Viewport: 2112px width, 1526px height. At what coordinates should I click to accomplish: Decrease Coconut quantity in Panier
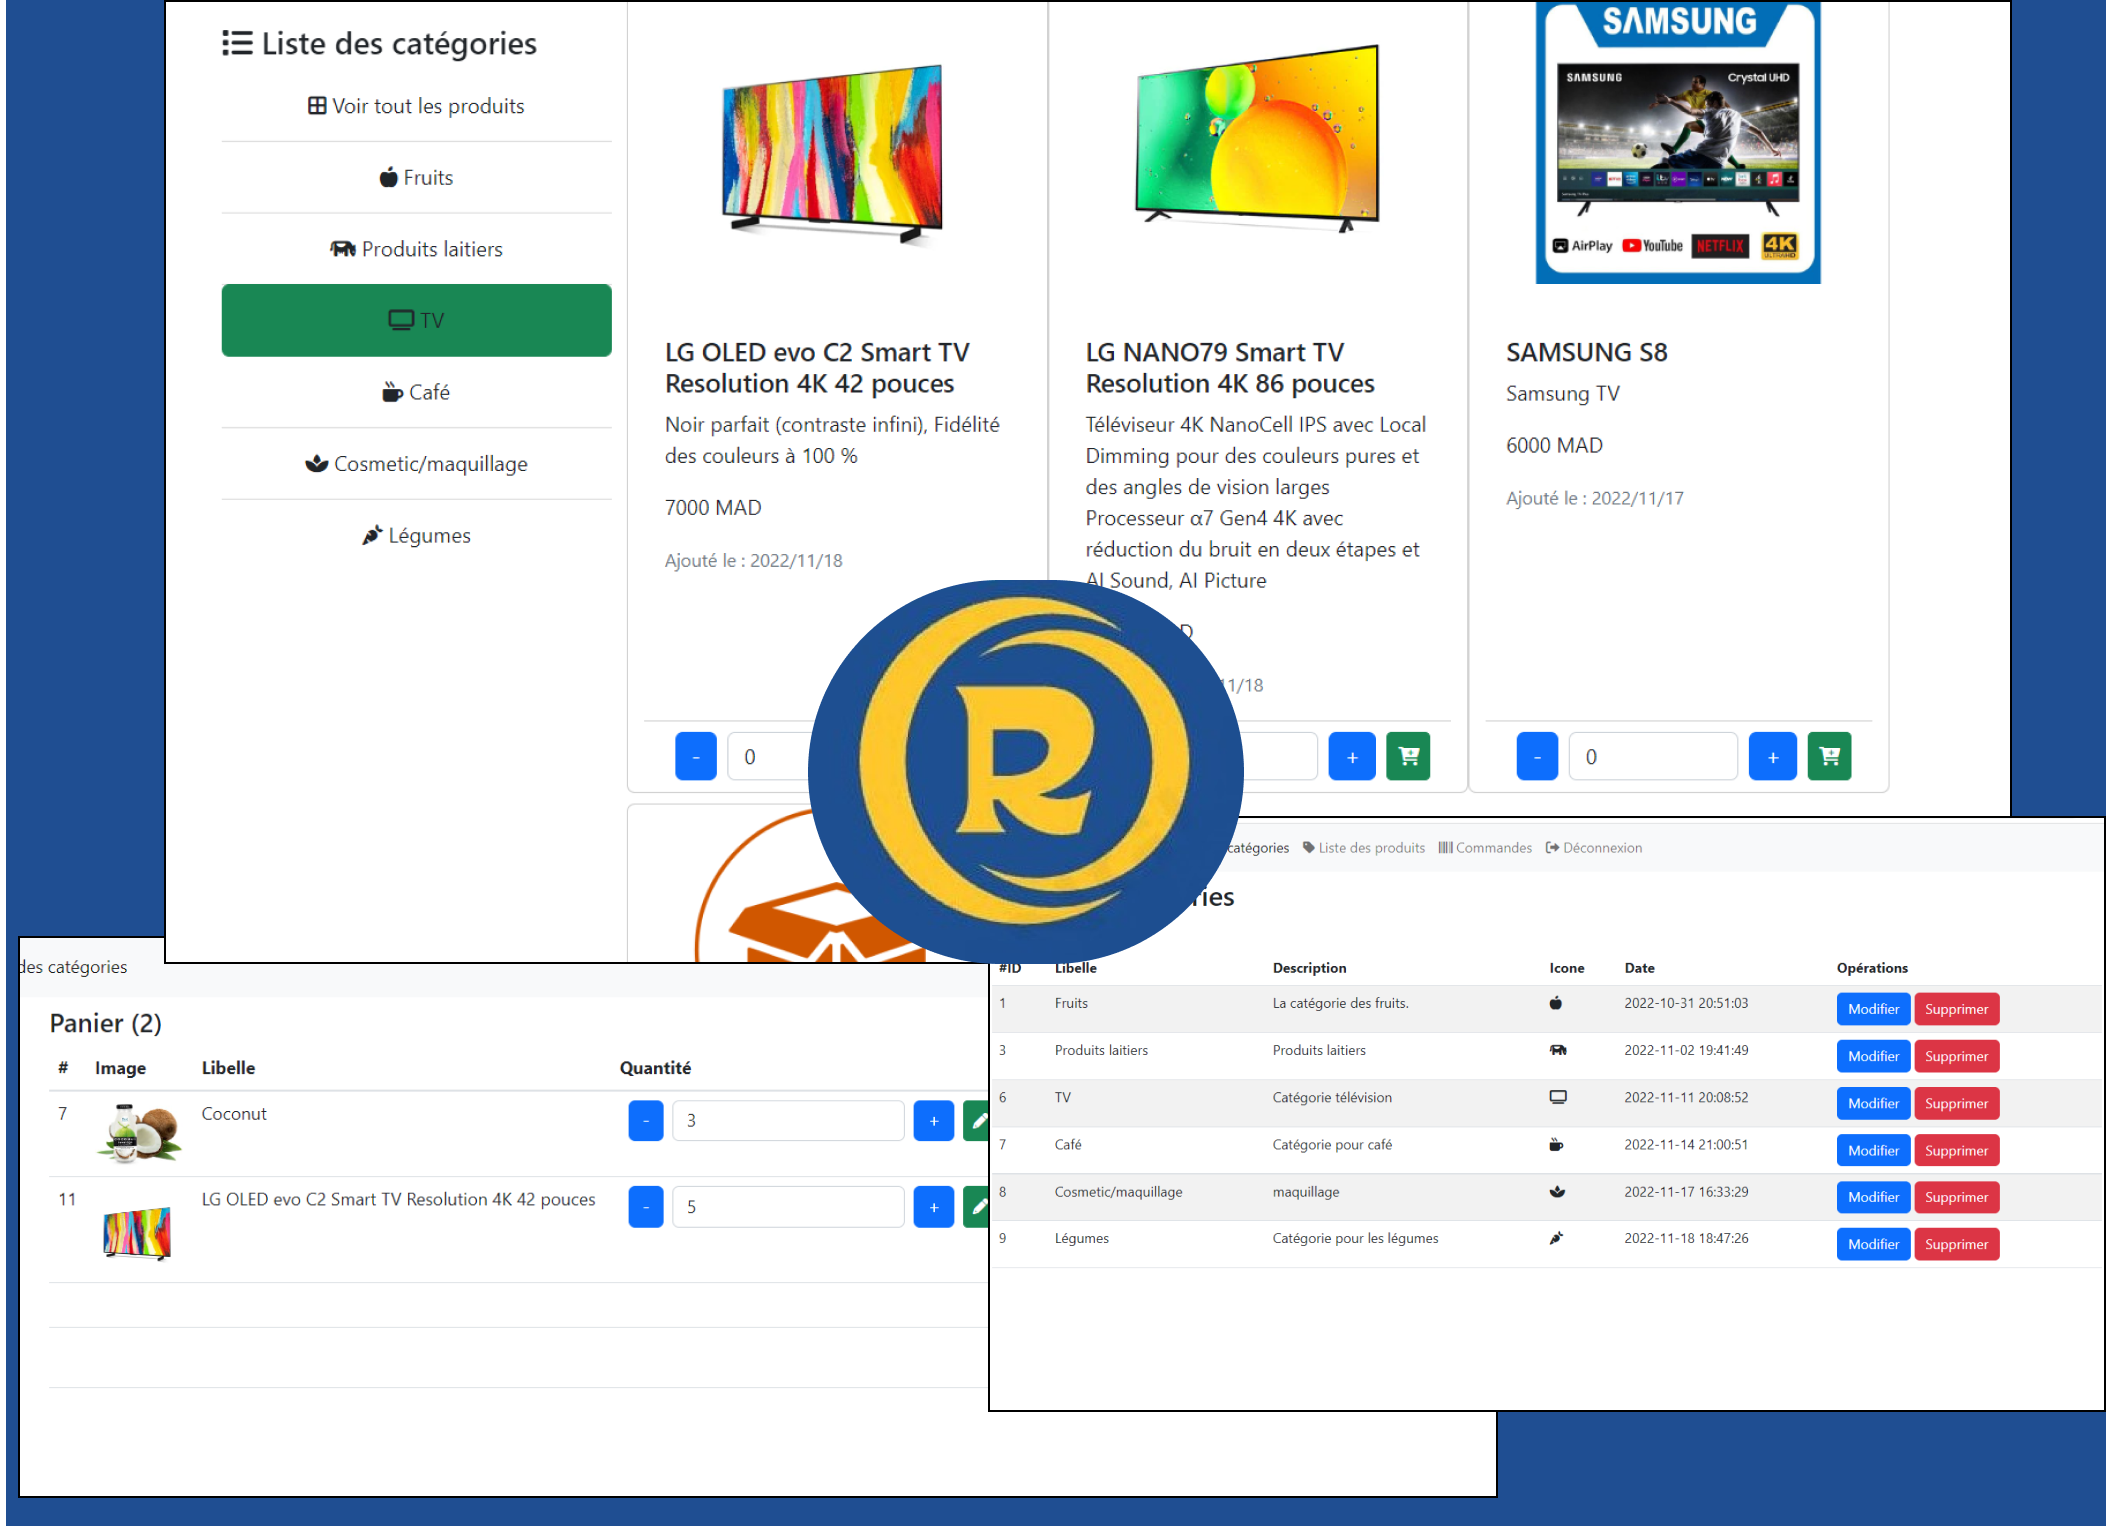click(646, 1120)
